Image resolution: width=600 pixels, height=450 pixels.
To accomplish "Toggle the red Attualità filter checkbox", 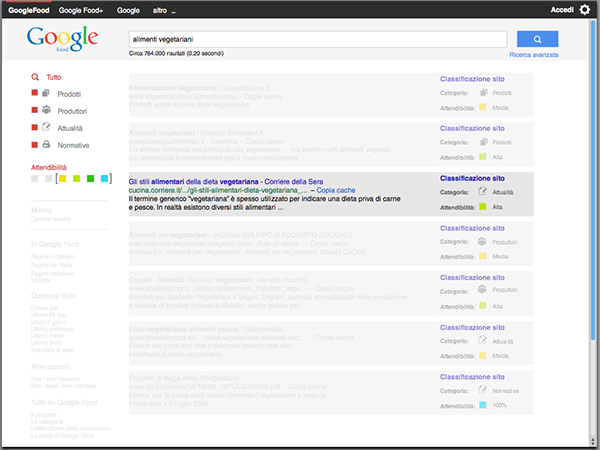I will 34,127.
